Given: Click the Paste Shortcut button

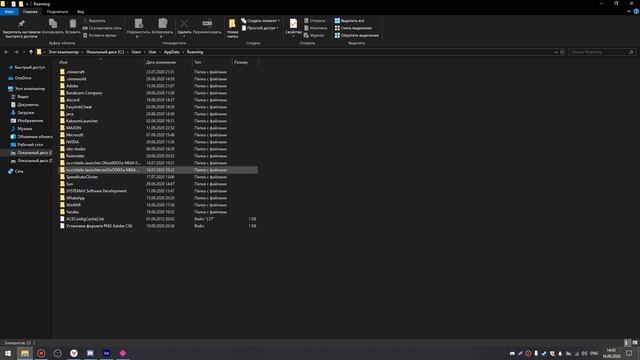Looking at the screenshot, I should (100, 36).
